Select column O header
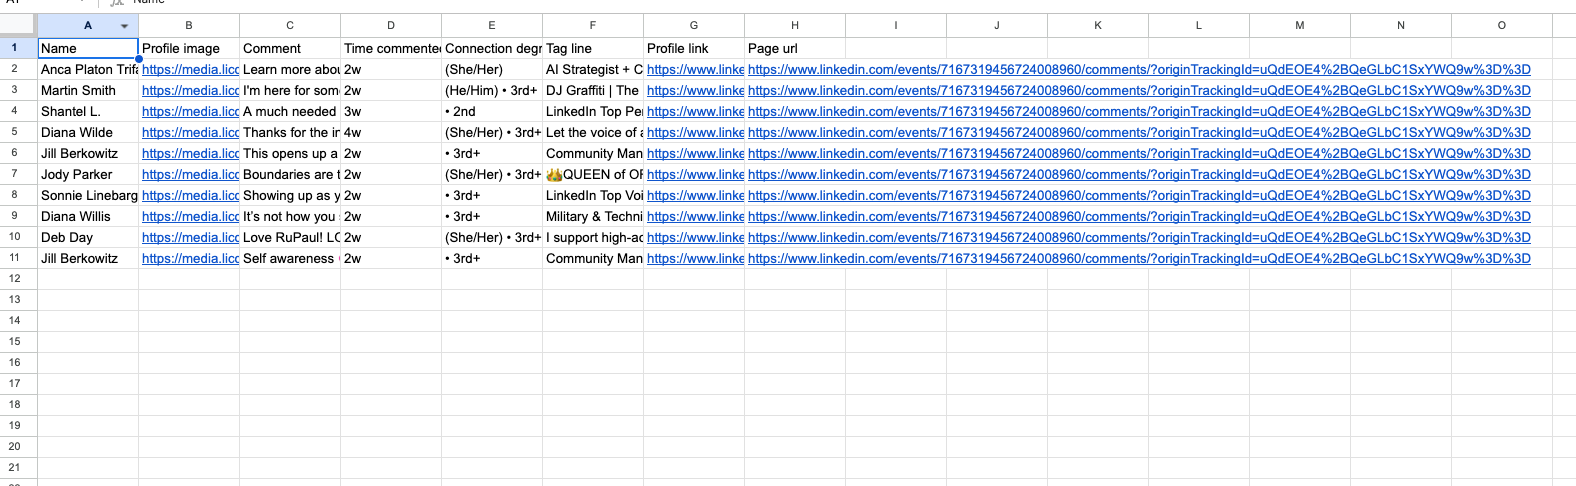The image size is (1576, 486). pyautogui.click(x=1502, y=25)
